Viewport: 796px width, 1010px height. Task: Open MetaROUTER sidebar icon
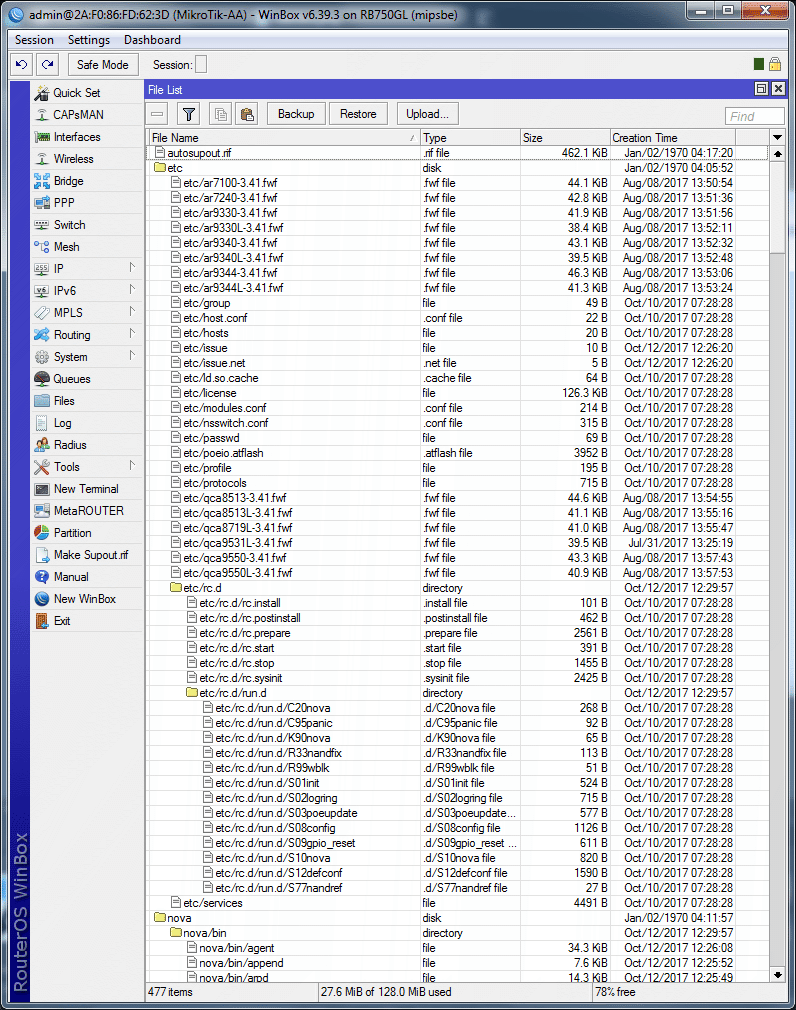pos(42,511)
